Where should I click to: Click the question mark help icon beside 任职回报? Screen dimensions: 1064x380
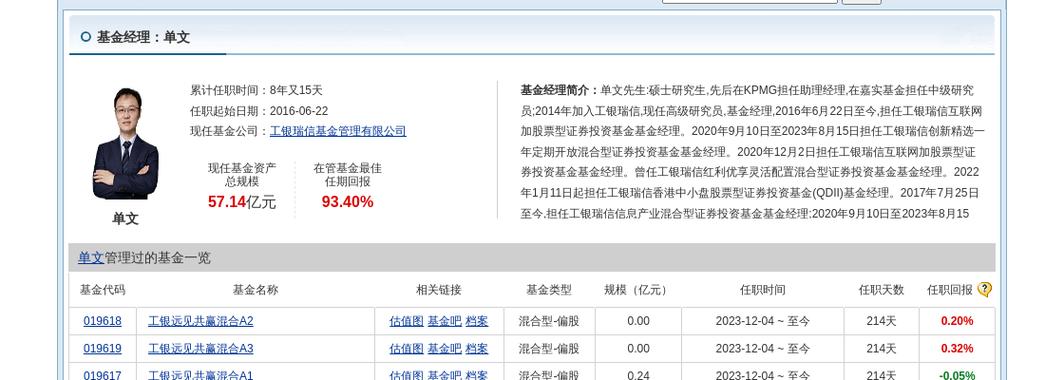coord(985,290)
